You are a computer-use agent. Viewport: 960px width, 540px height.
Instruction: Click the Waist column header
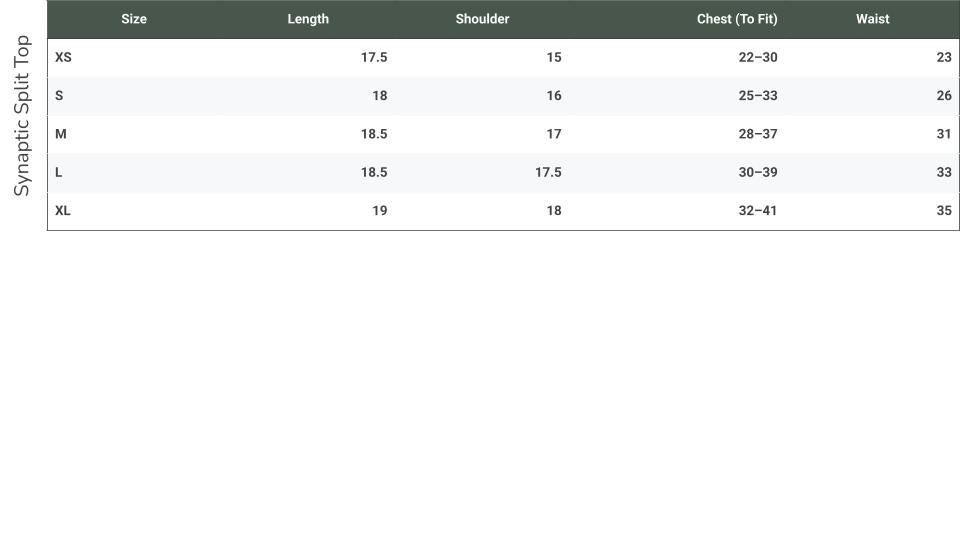872,19
